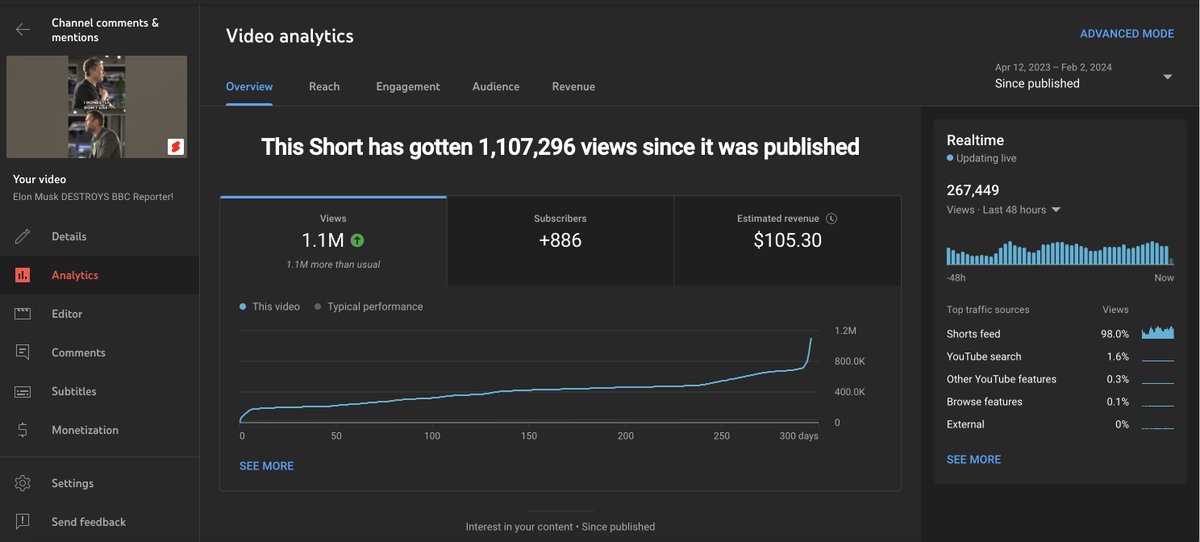Click the Channel comments & mentions heading
Viewport: 1200px width, 542px height.
click(x=105, y=30)
